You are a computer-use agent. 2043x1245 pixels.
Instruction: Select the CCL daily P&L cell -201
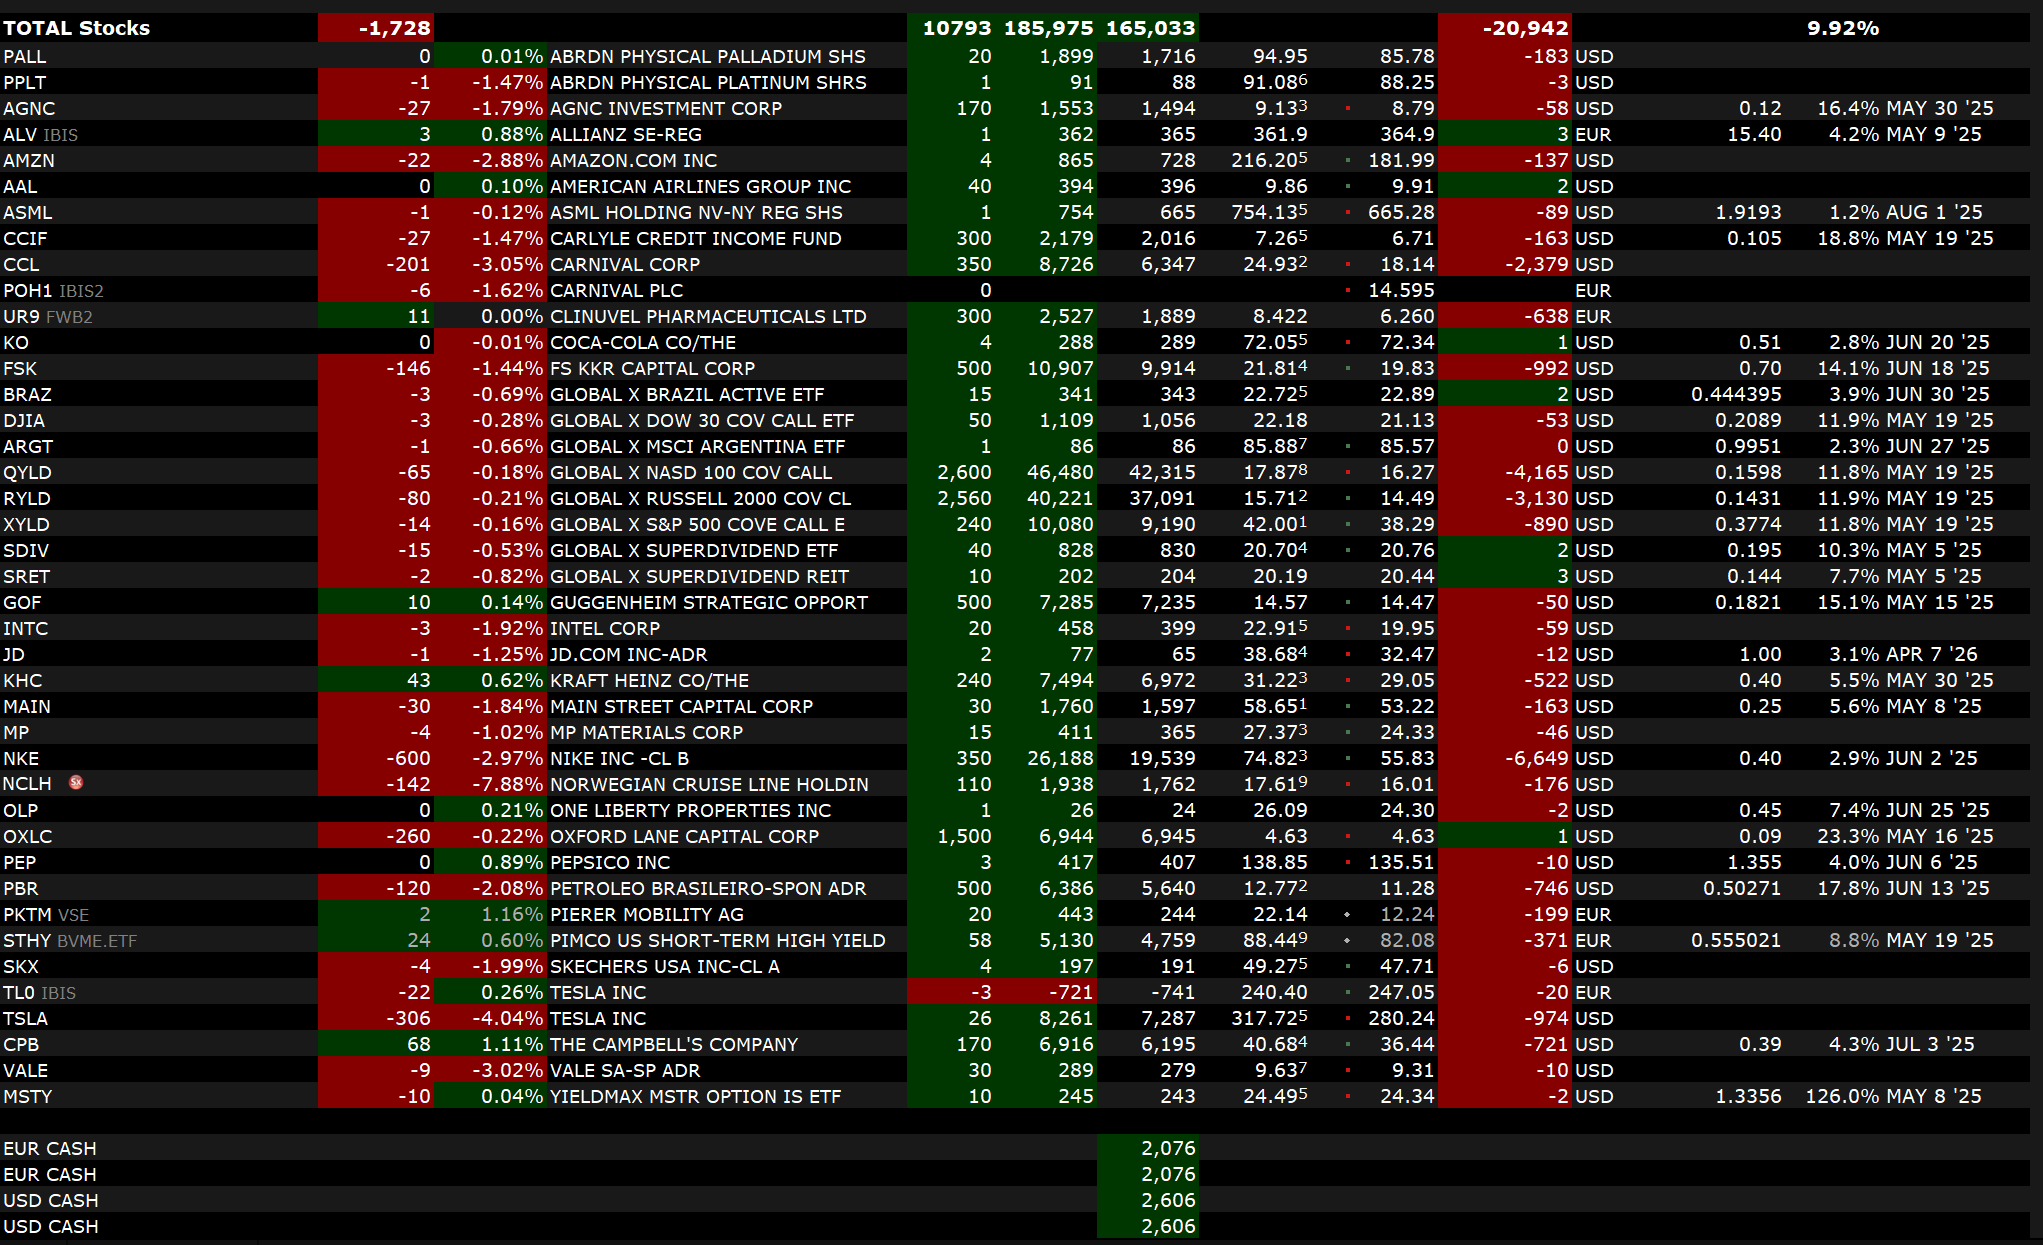pyautogui.click(x=408, y=264)
